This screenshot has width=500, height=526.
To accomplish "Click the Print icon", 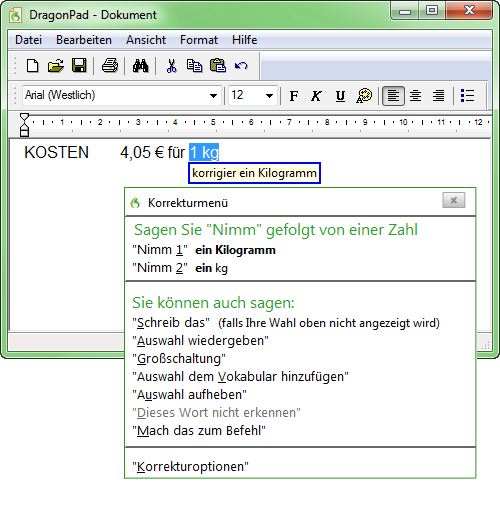I will click(x=110, y=65).
